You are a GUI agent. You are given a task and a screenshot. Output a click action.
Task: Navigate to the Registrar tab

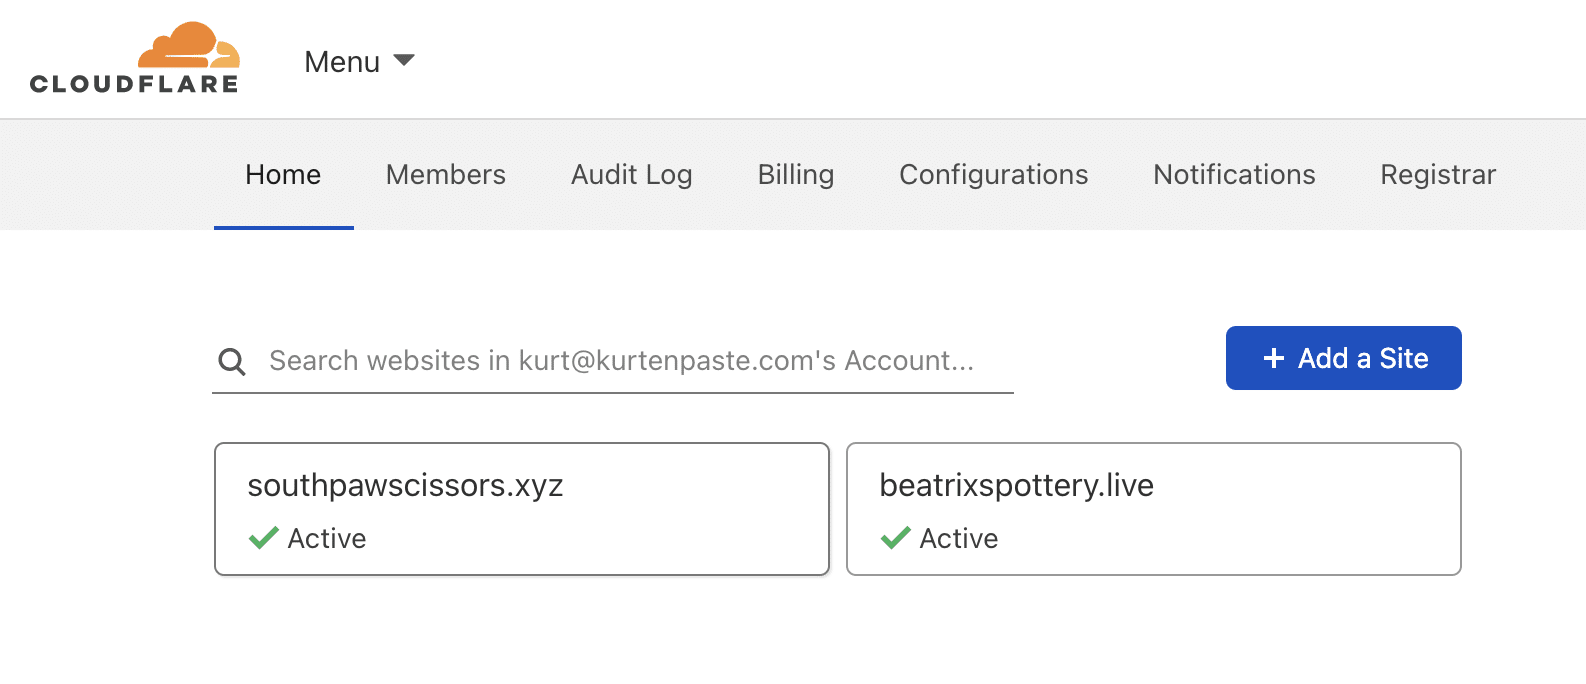pos(1437,175)
